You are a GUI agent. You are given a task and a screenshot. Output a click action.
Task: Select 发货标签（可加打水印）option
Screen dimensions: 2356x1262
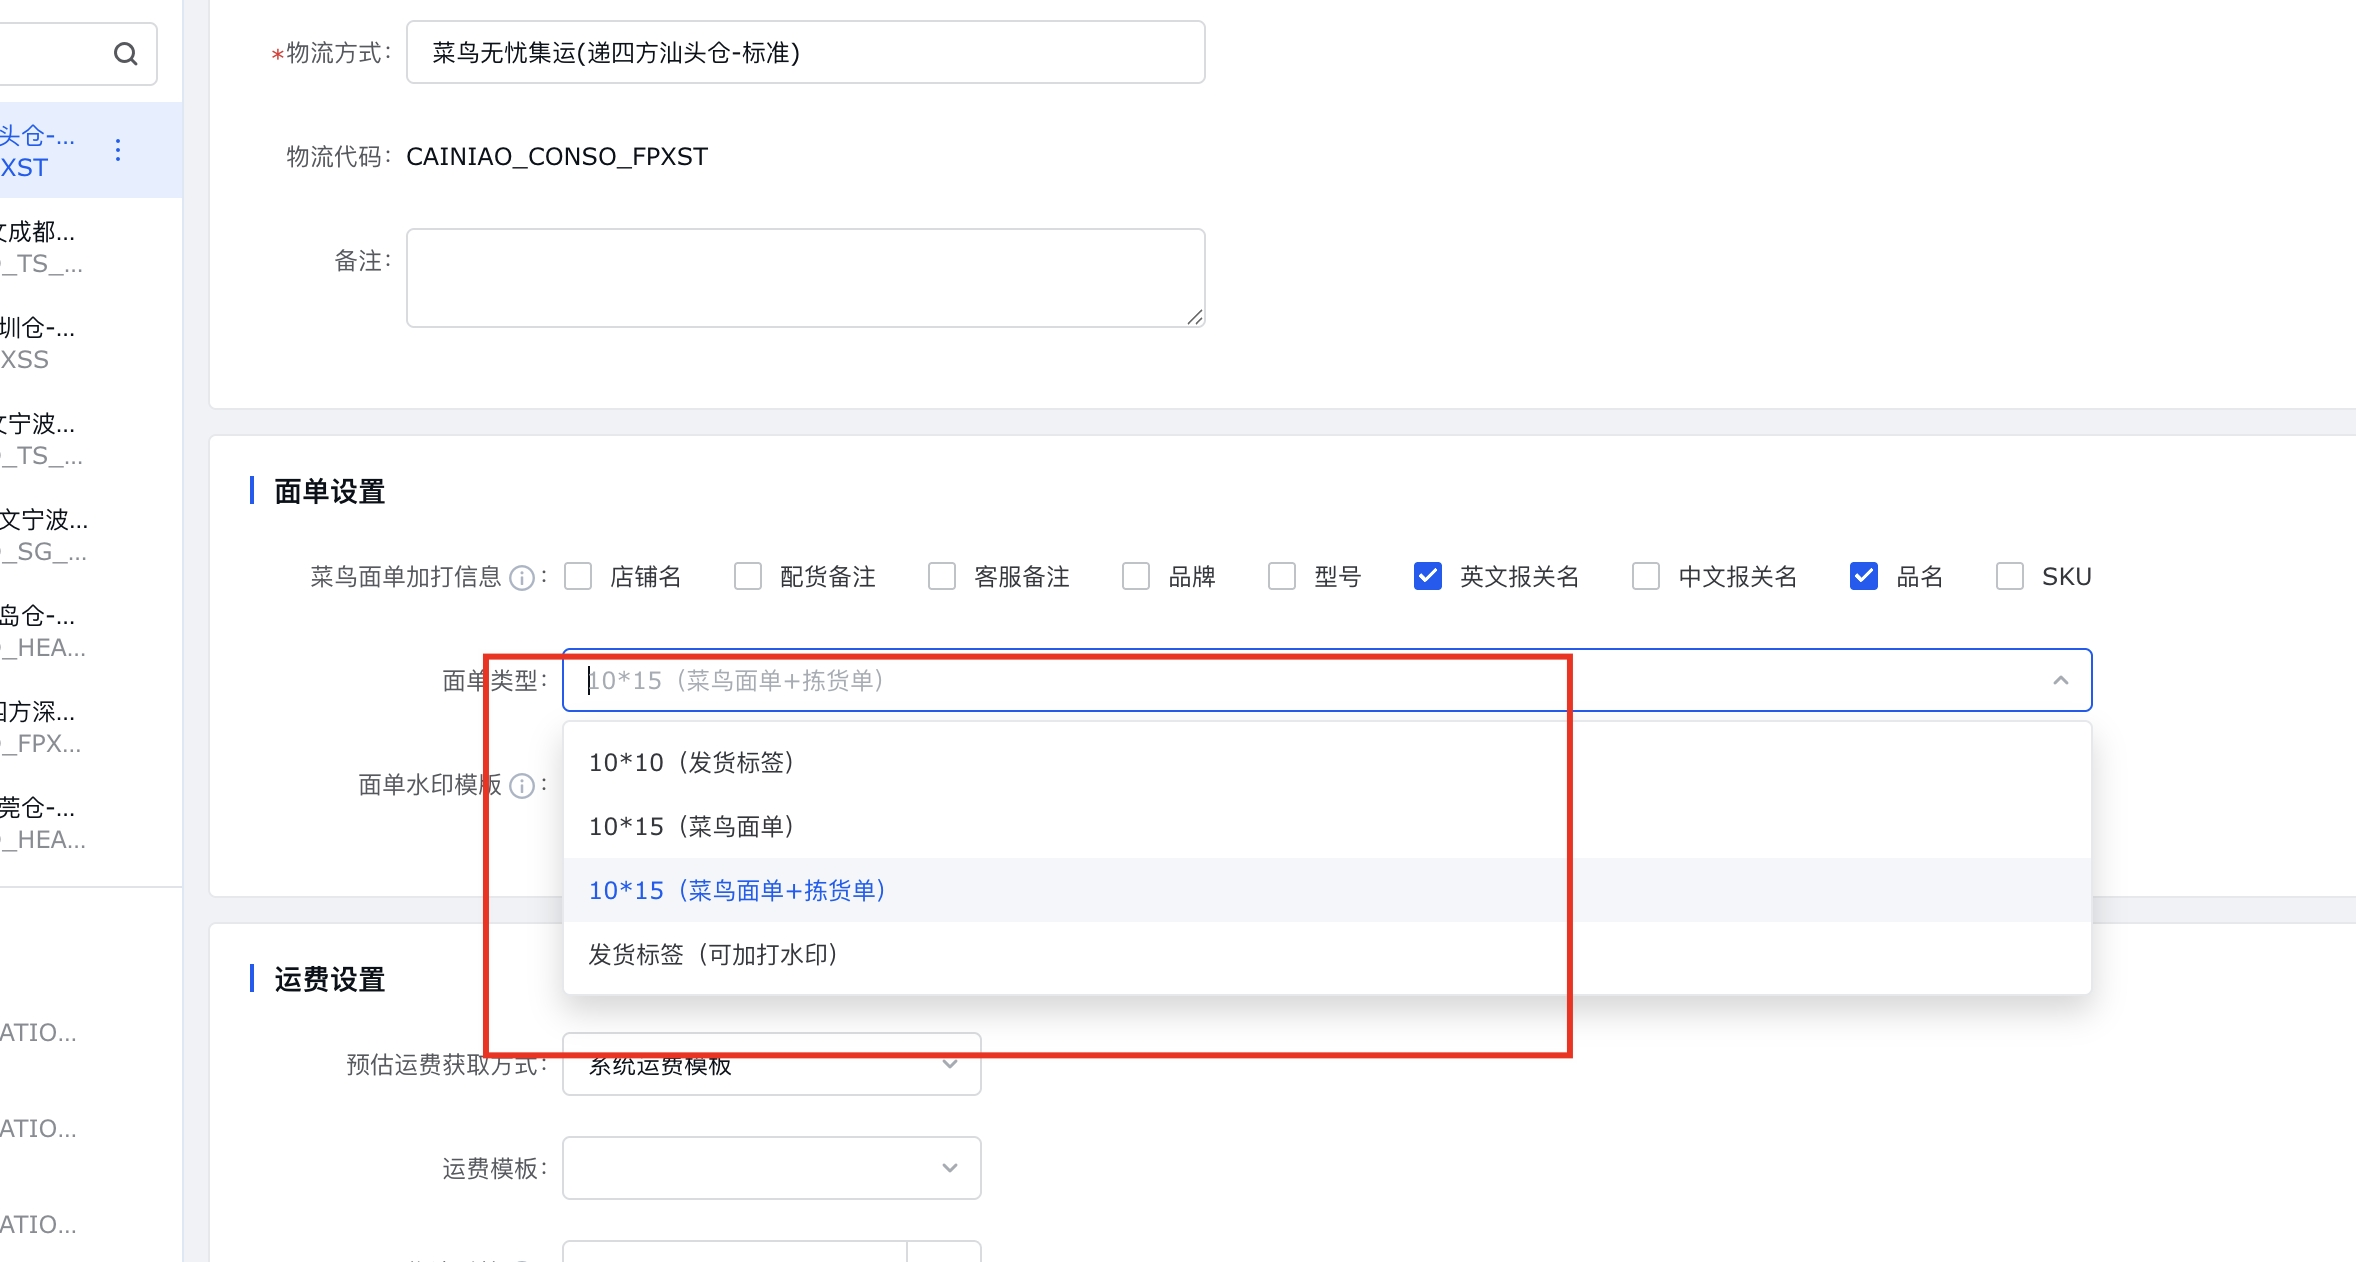(1327, 955)
